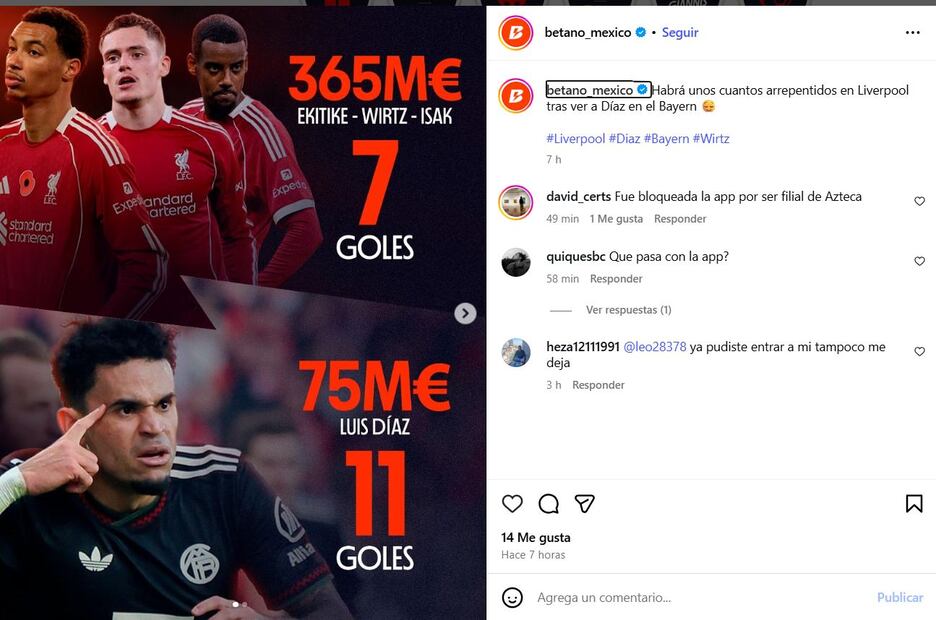Follow betano_mexico with Seguir link
Image resolution: width=936 pixels, height=620 pixels.
(680, 32)
